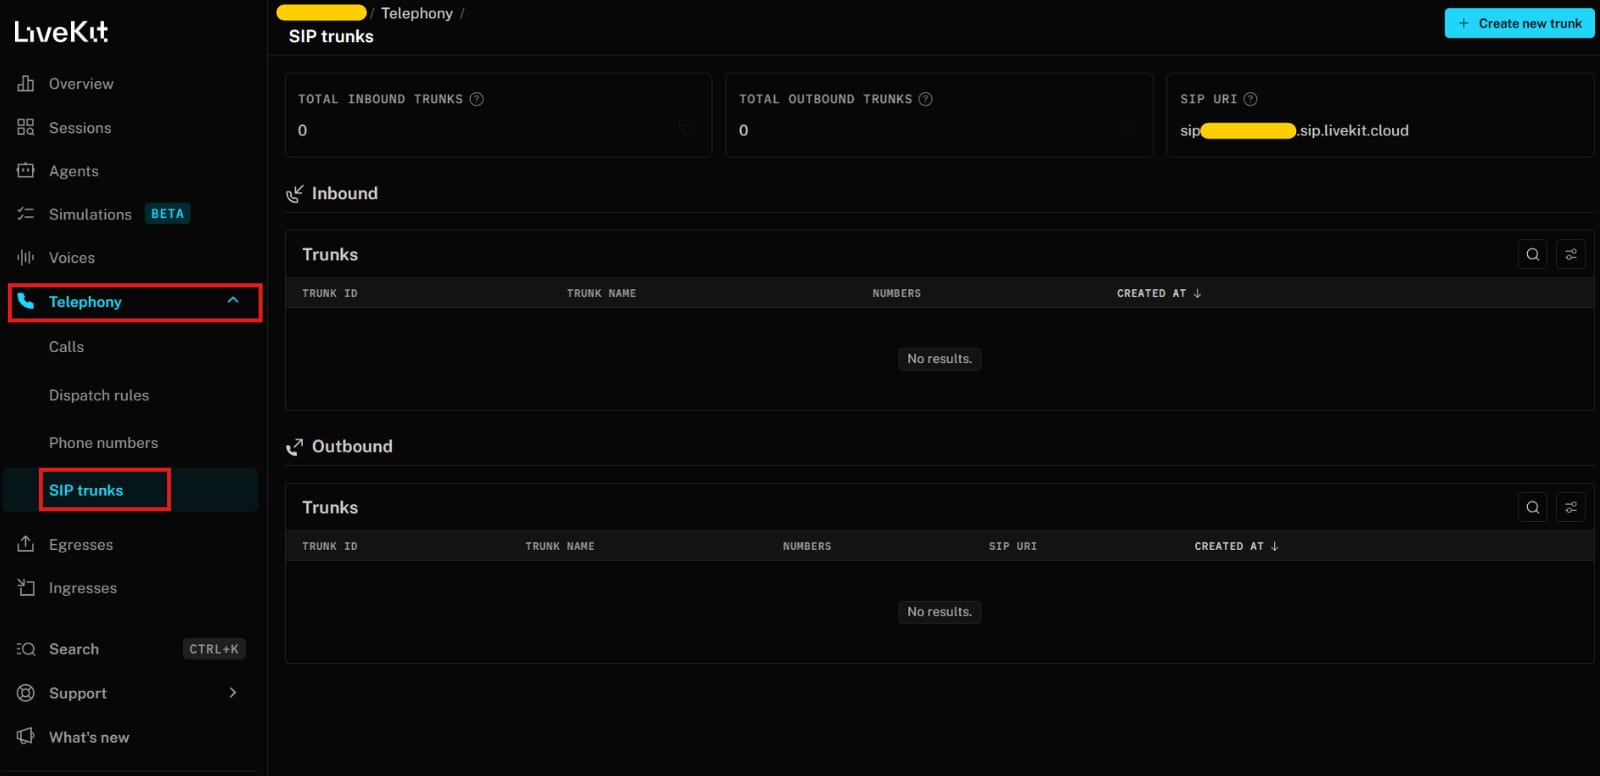1600x776 pixels.
Task: Click Telephony breadcrumb link
Action: click(x=417, y=13)
